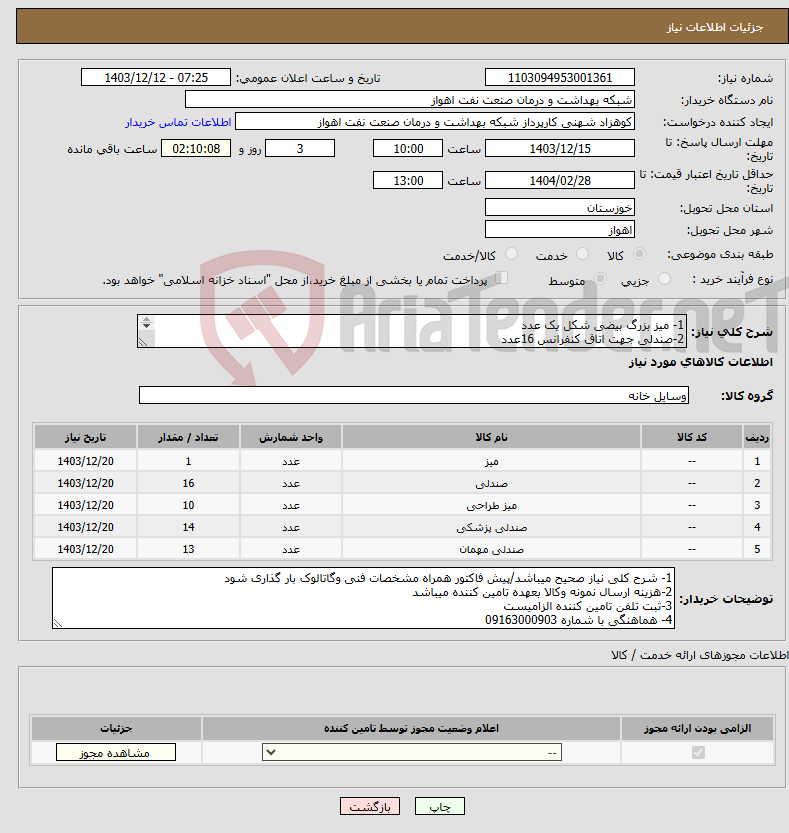Image resolution: width=789 pixels, height=833 pixels.
Task: Click the resize handle of description box
Action: coord(142,343)
